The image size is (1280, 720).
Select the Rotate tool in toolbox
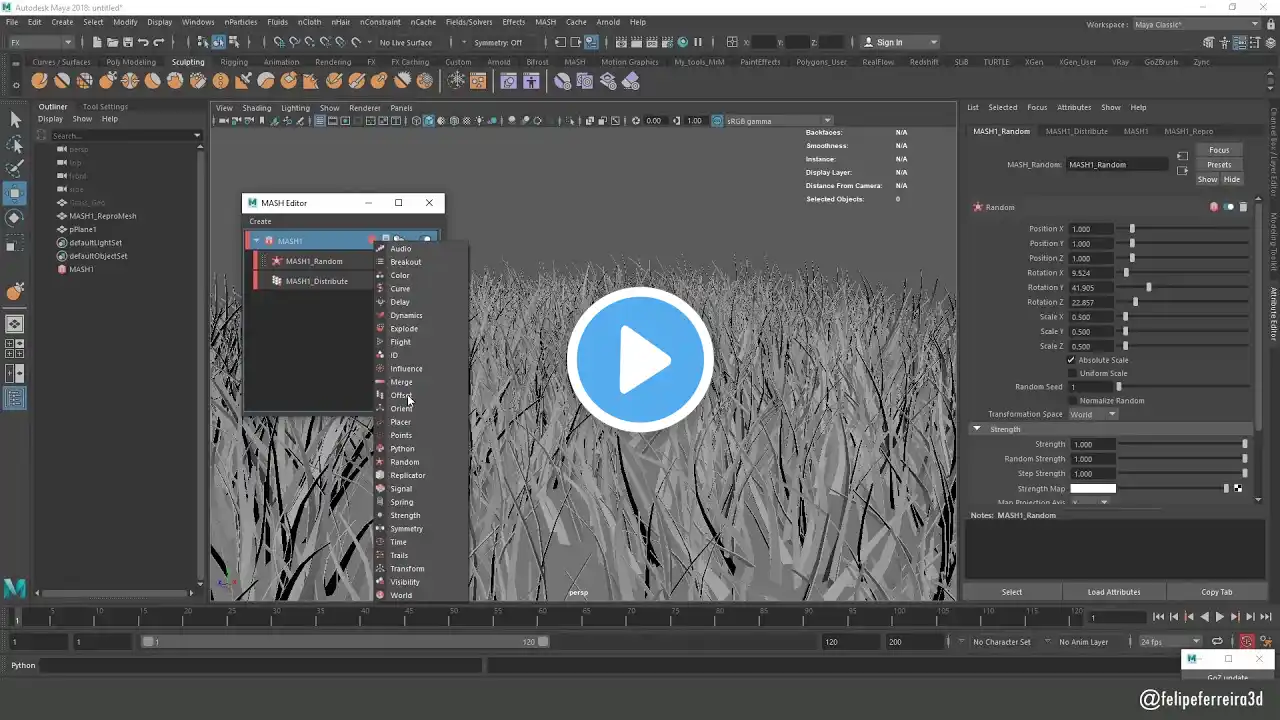(15, 218)
